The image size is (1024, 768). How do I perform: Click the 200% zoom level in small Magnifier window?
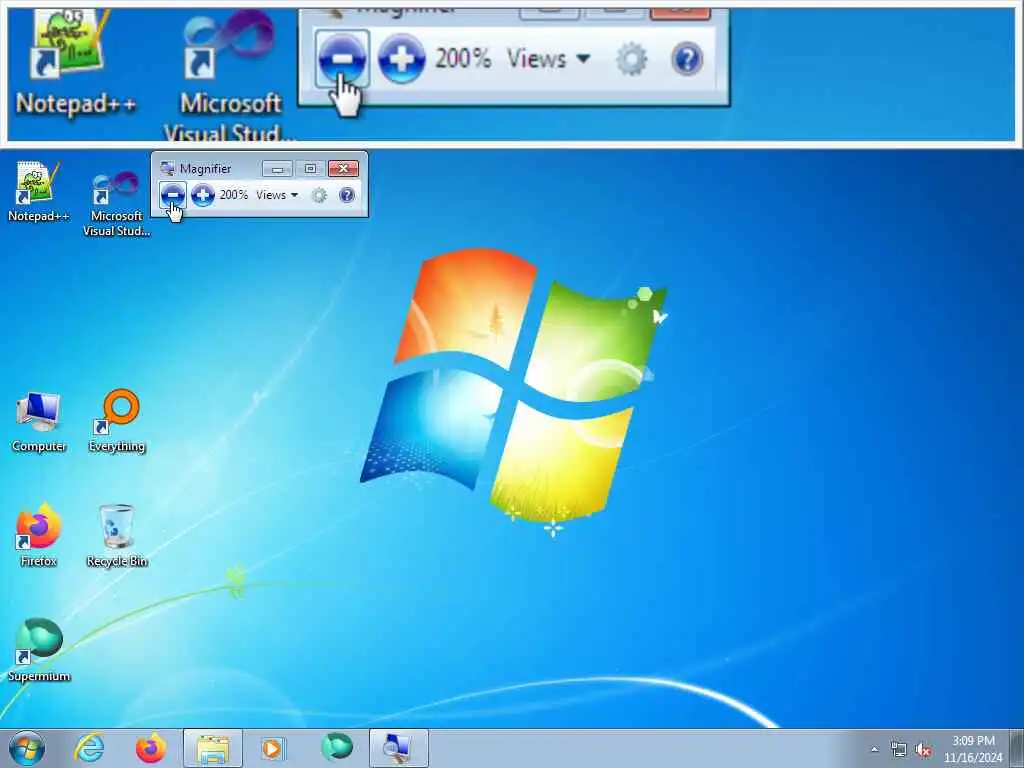click(x=233, y=195)
